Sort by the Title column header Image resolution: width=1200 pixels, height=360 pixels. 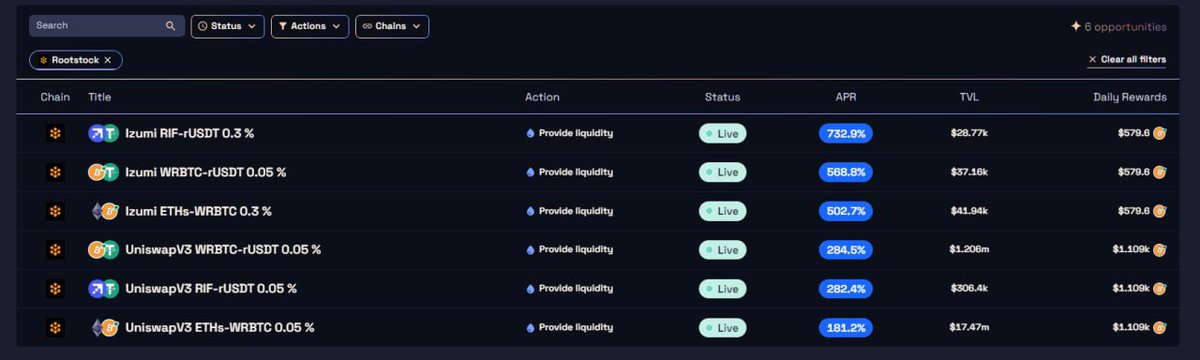99,97
